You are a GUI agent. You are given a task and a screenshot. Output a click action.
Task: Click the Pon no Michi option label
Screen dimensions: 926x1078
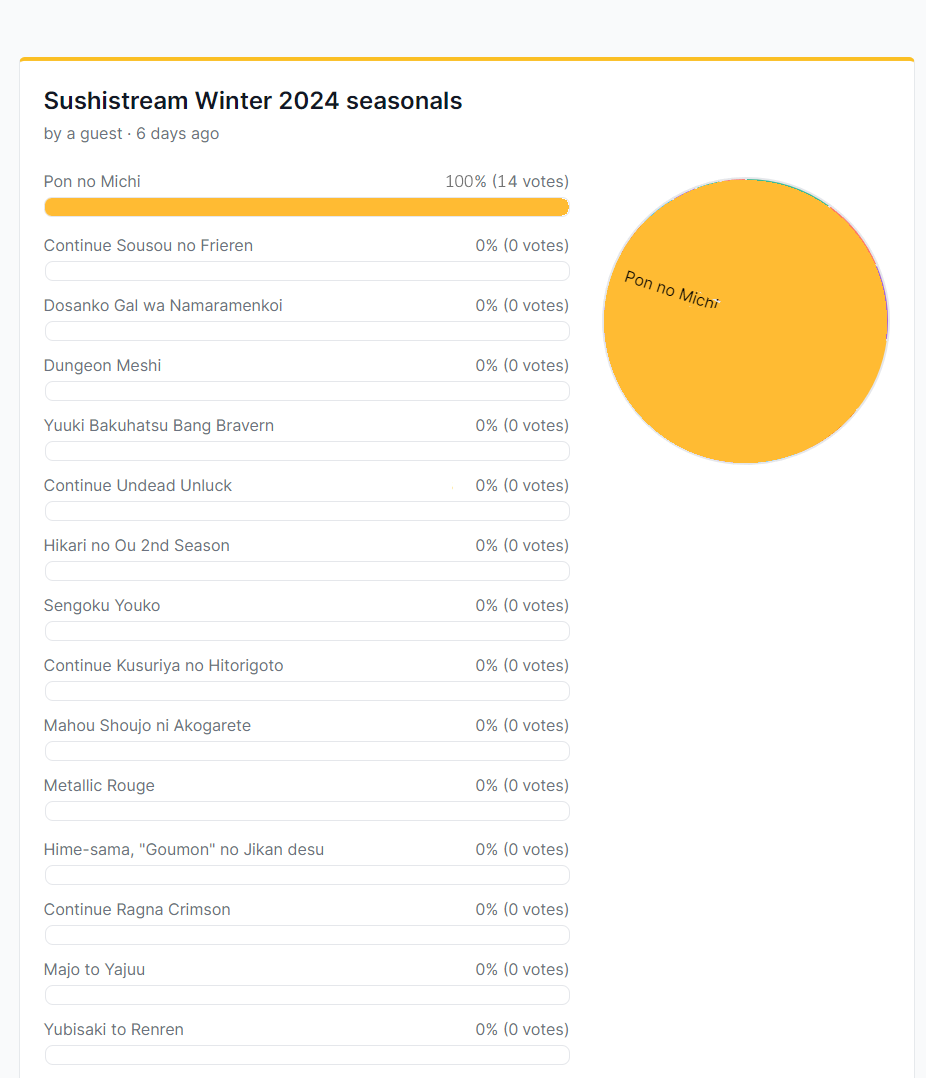[92, 182]
